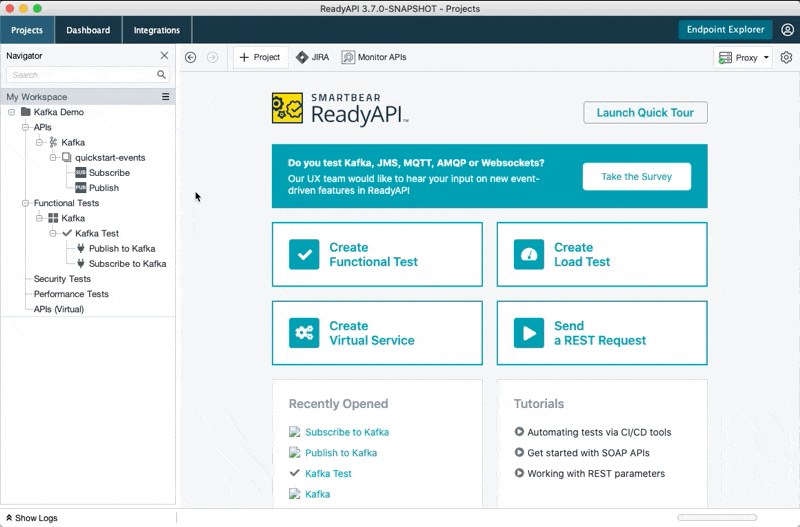Click the Kafka Demo folder icon
This screenshot has height=527, width=800.
26,112
